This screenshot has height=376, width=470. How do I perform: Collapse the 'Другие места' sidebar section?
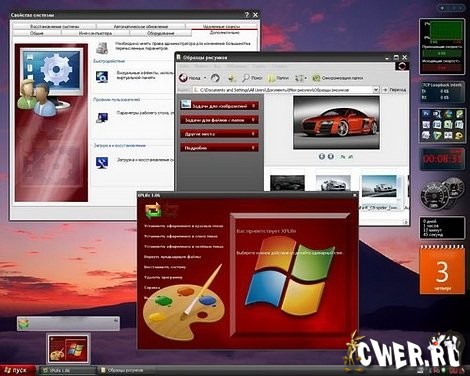click(253, 134)
